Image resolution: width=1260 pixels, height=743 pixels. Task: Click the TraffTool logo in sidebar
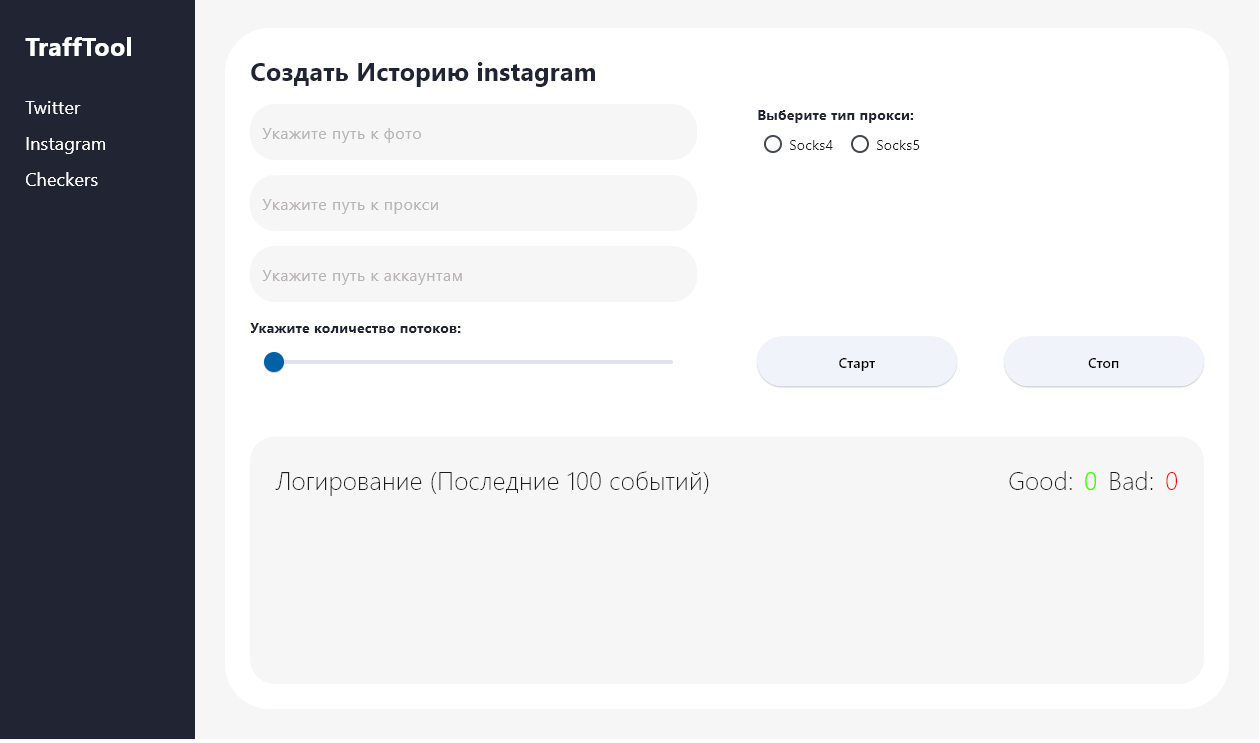pyautogui.click(x=78, y=47)
